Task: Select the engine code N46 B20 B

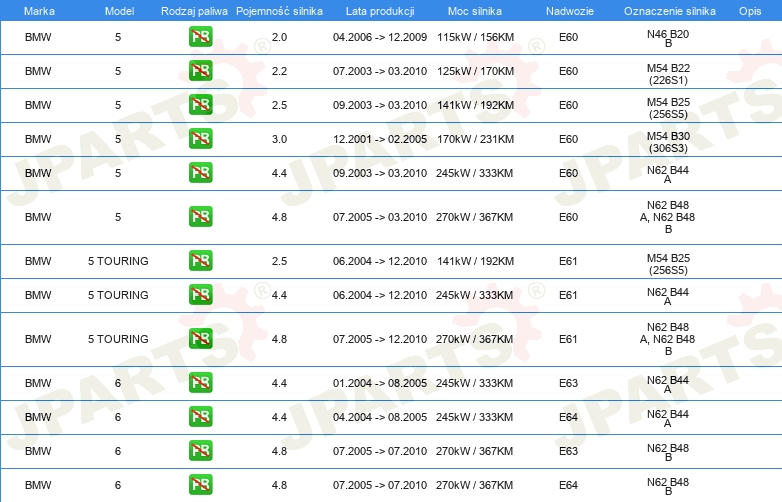Action: click(x=668, y=38)
